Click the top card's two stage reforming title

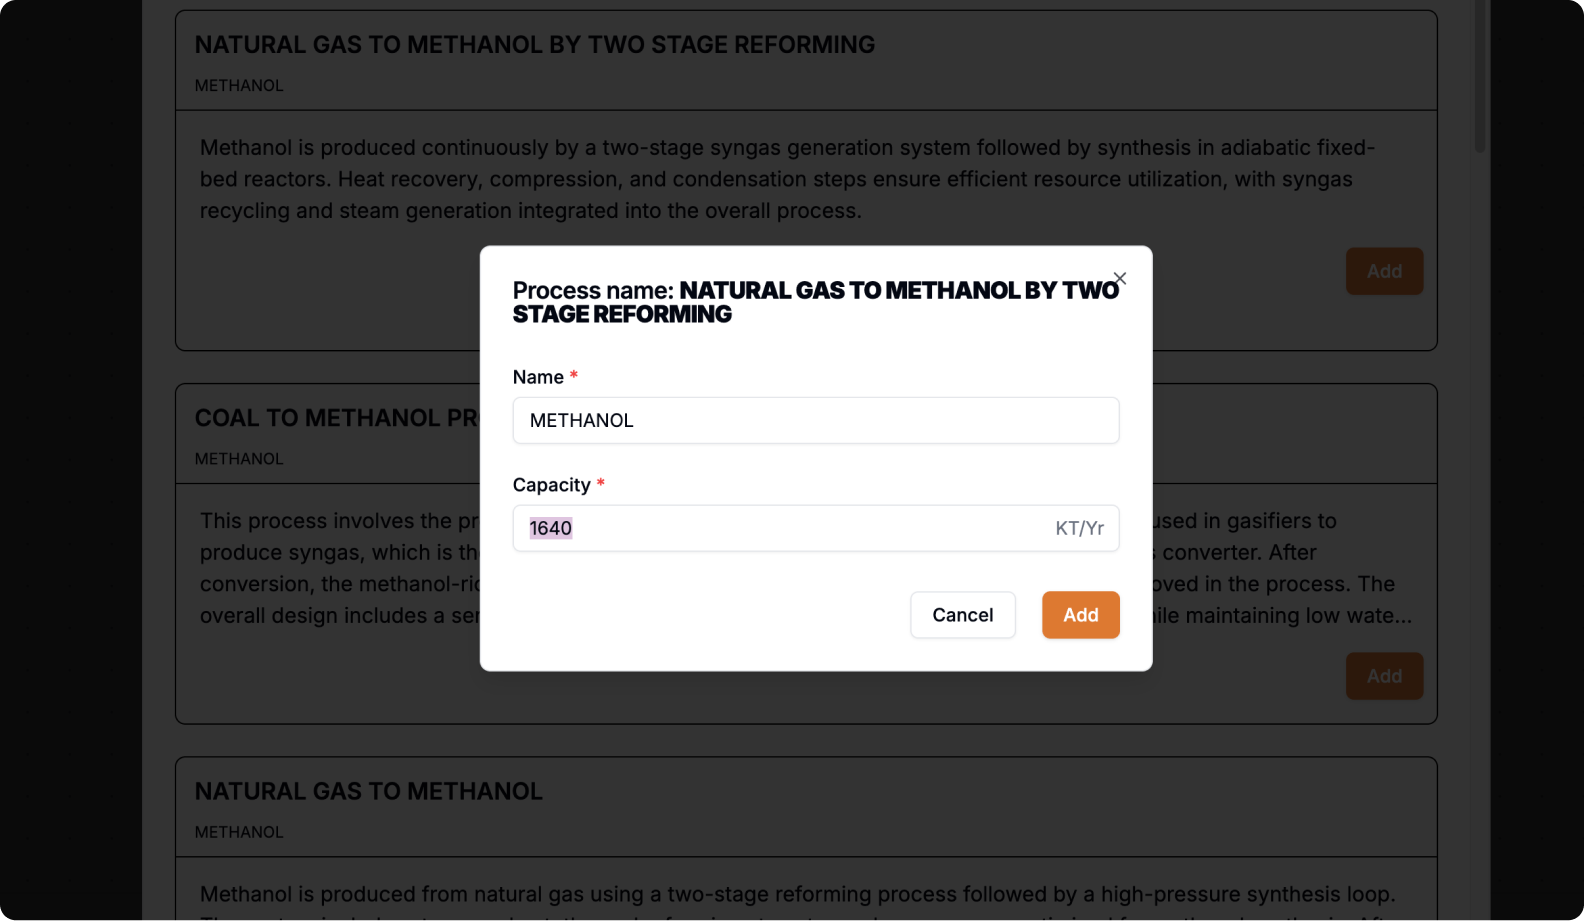535,45
